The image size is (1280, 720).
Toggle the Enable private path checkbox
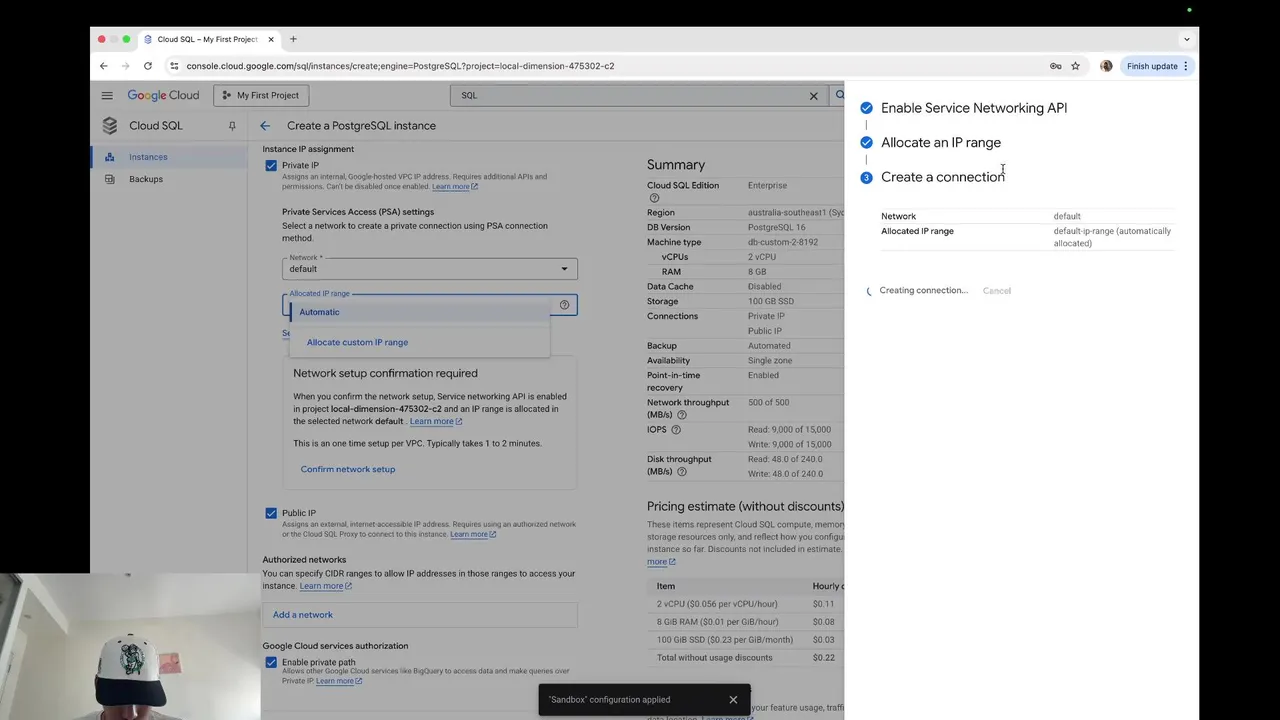pos(271,662)
